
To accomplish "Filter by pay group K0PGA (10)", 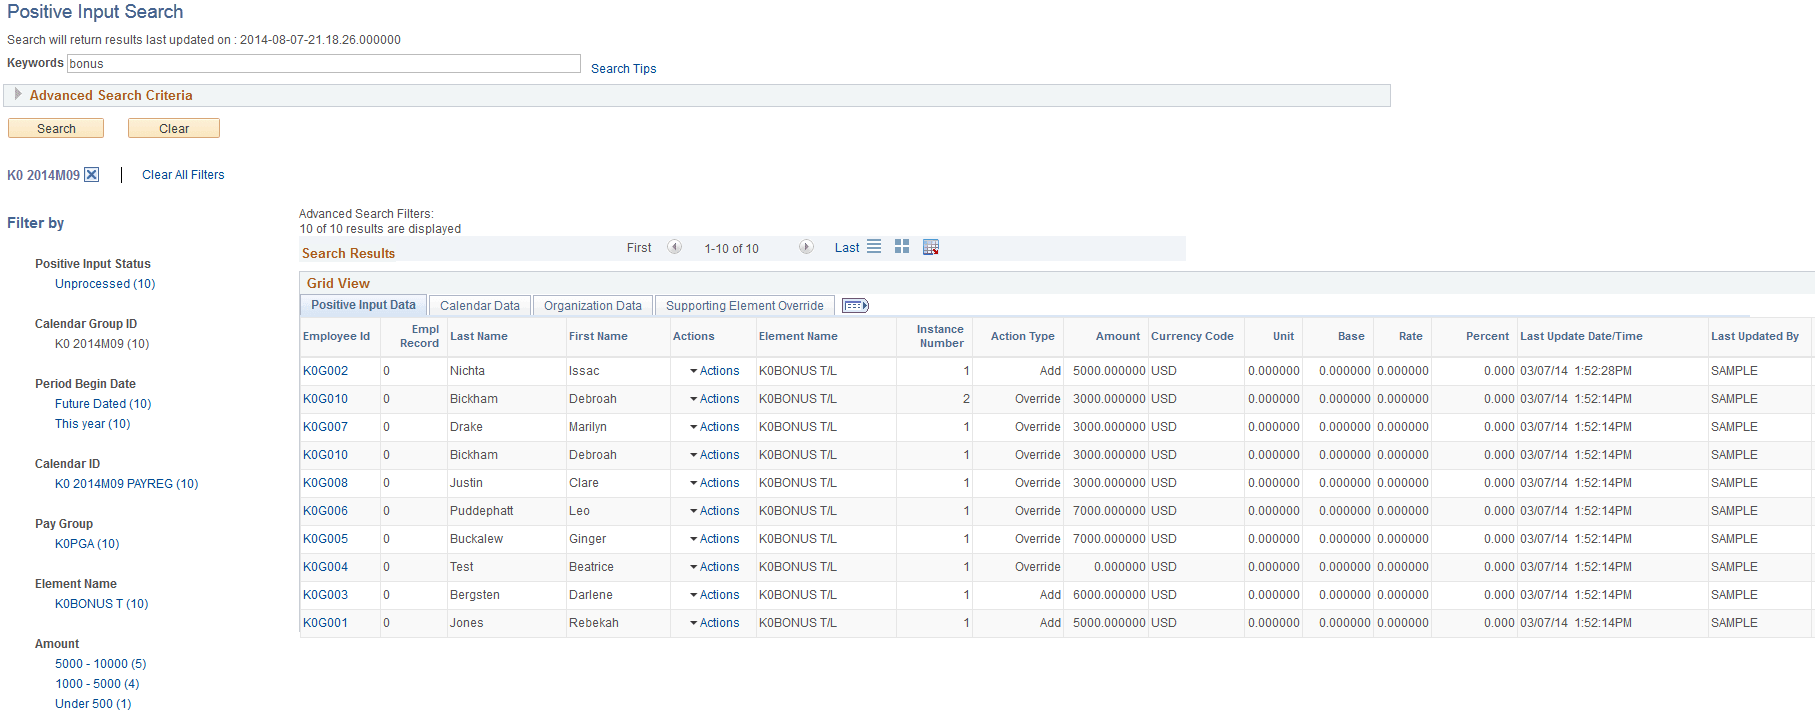I will [x=87, y=544].
